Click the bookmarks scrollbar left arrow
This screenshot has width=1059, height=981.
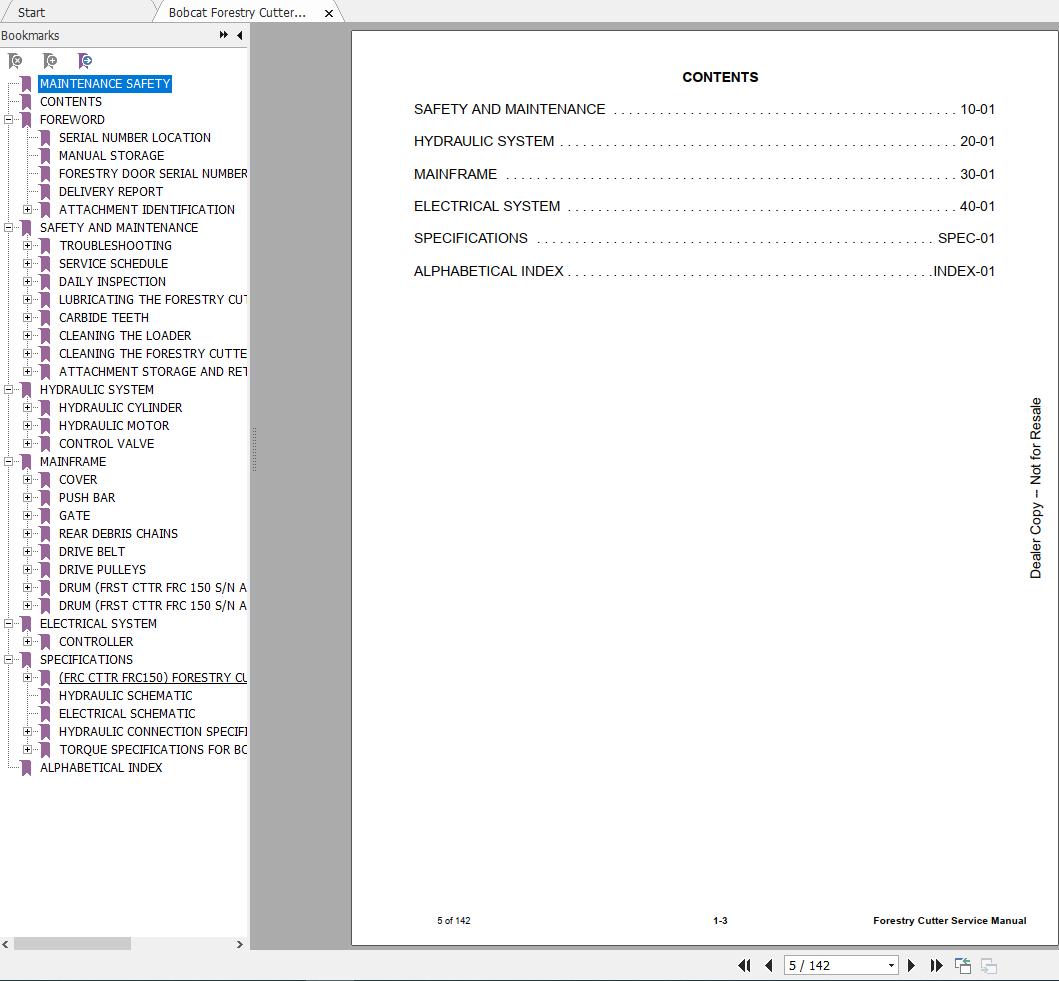(x=5, y=944)
